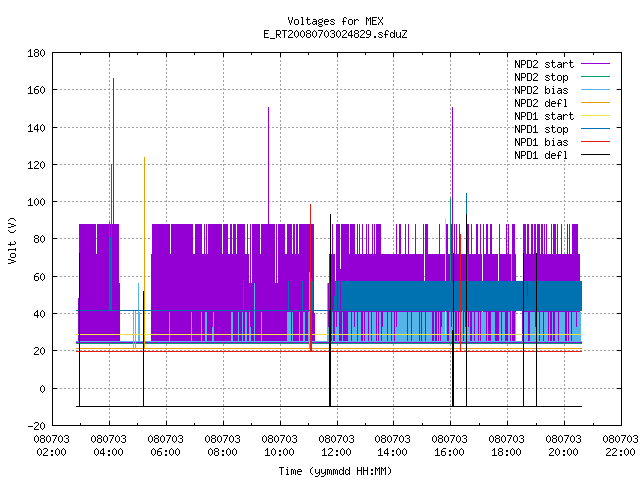
Task: Click the y-axis tick value 80
Action: coord(39,239)
